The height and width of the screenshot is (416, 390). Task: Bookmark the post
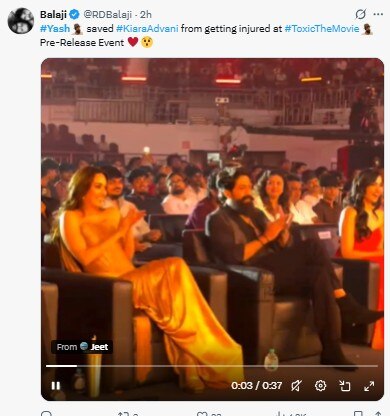pos(358,414)
